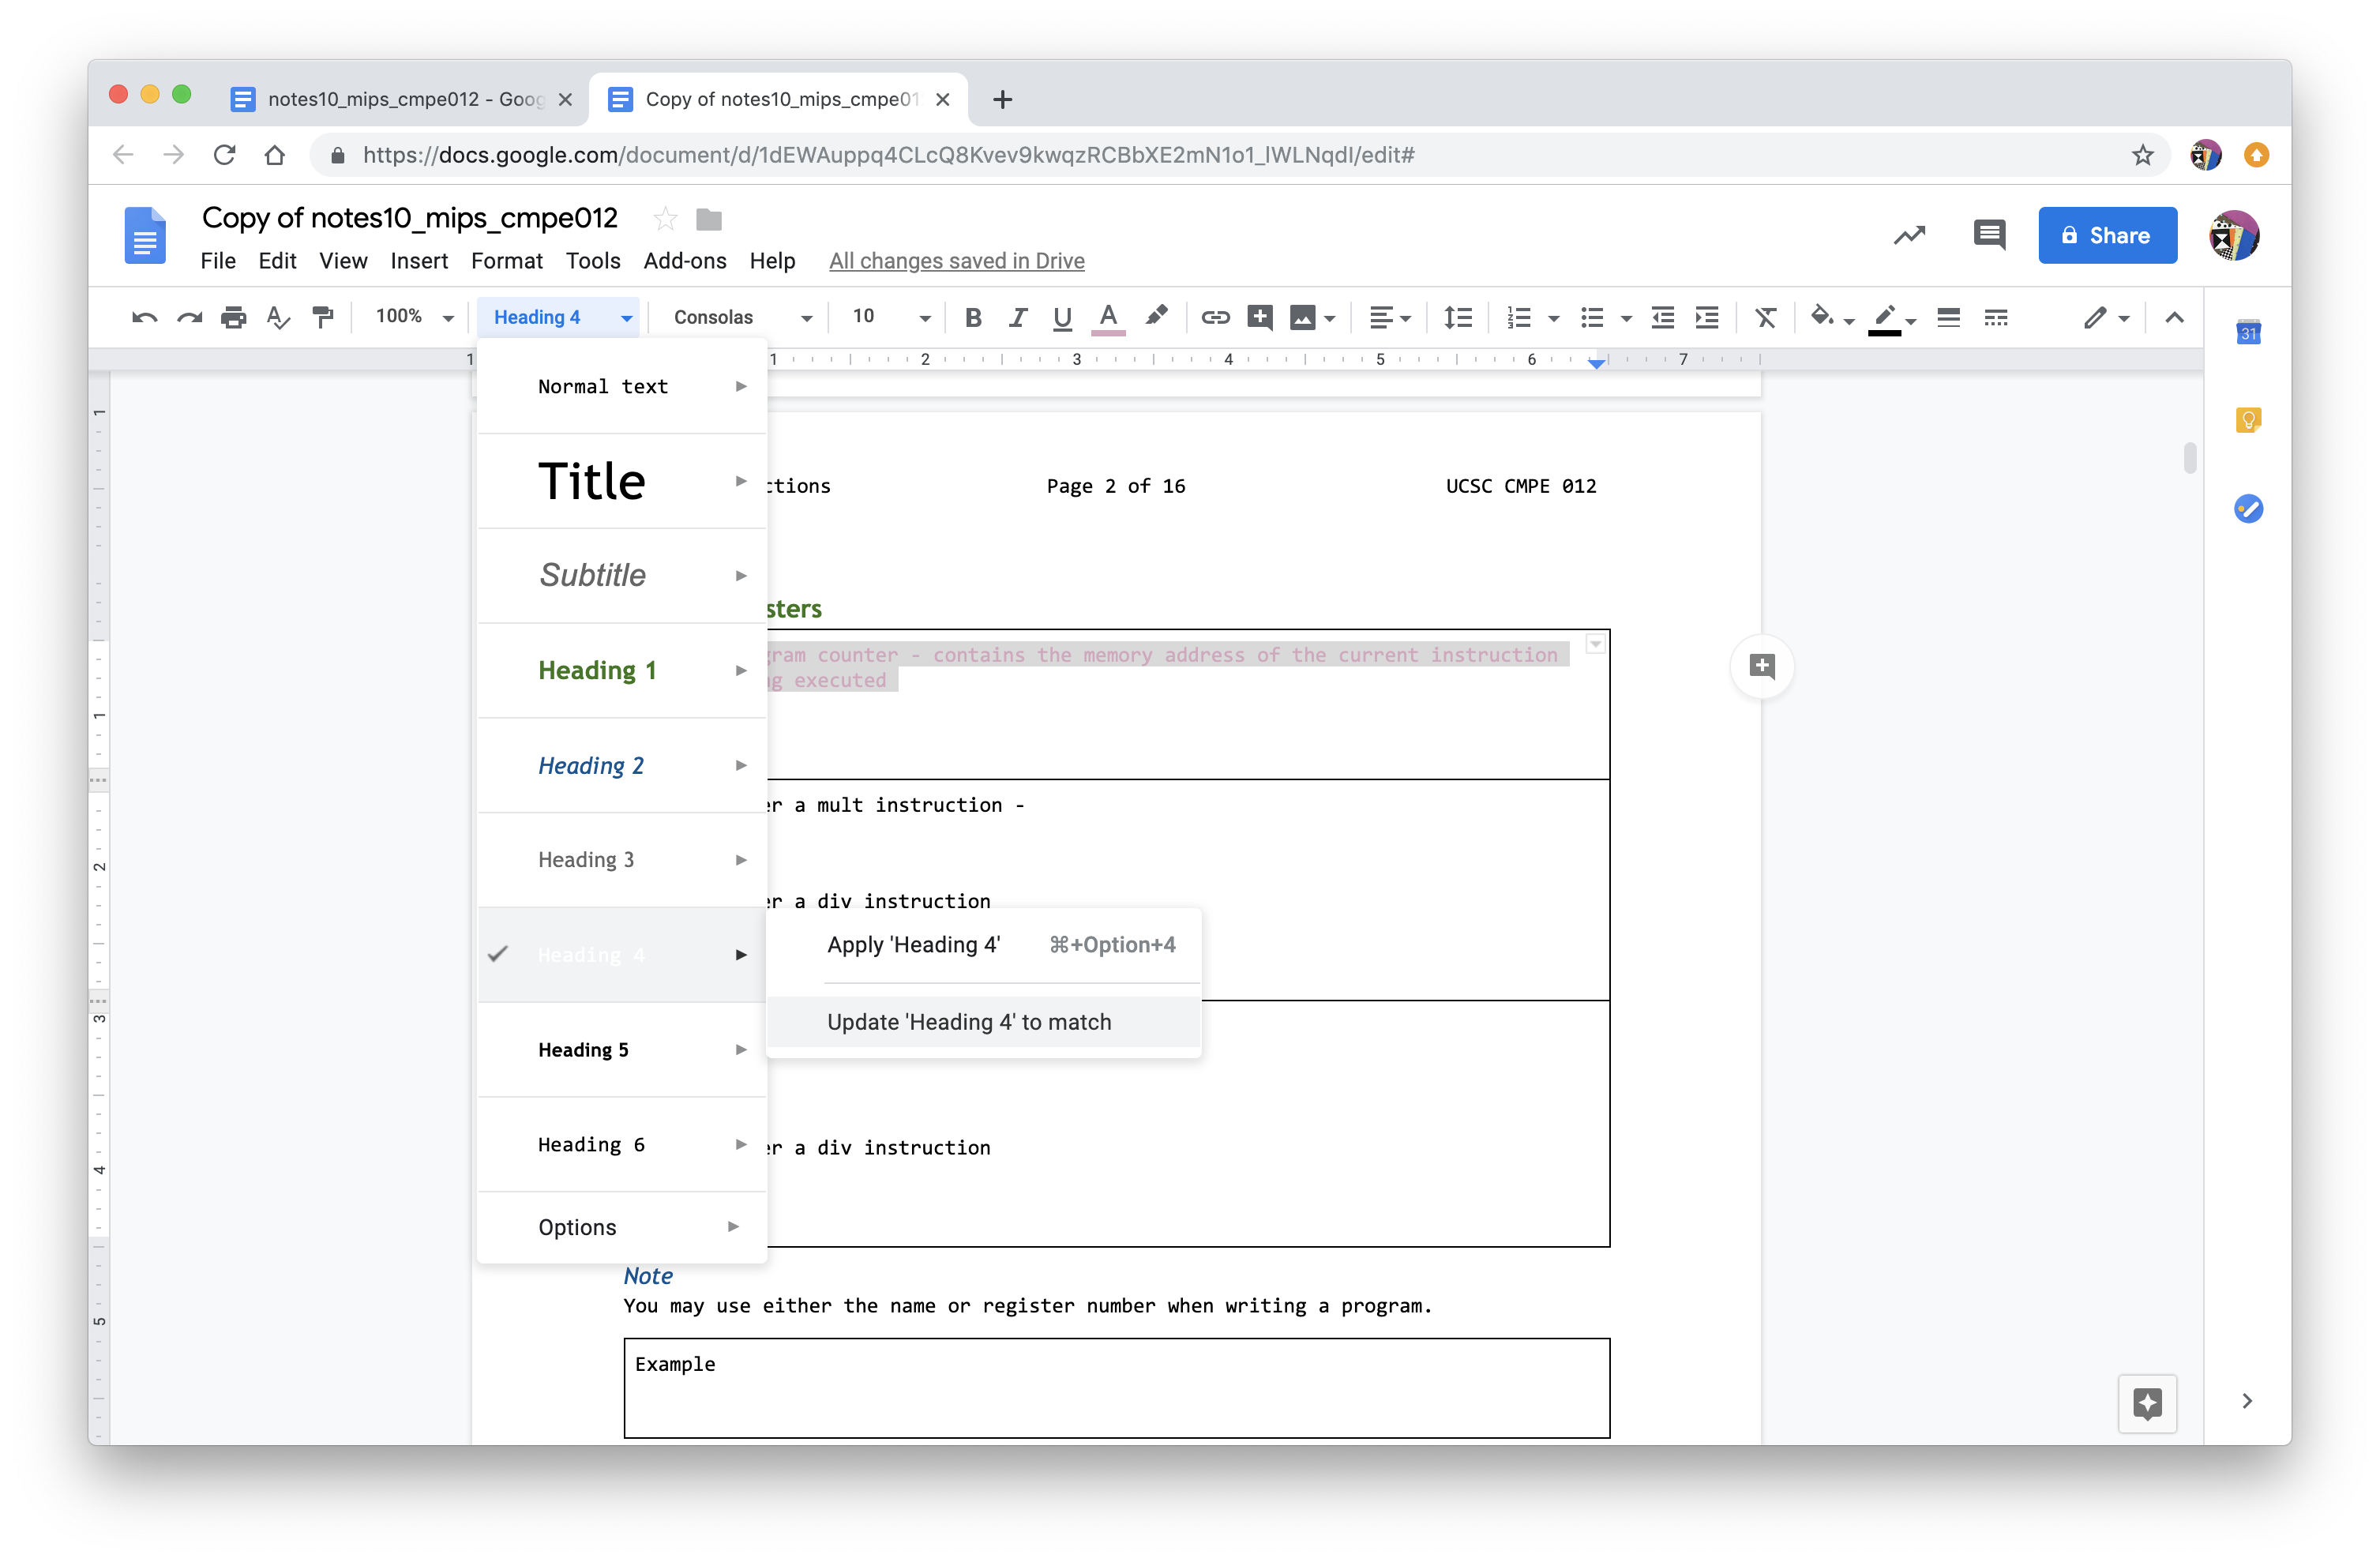This screenshot has height=1562, width=2380.
Task: Select Update 'Heading 4' to match
Action: (969, 1022)
